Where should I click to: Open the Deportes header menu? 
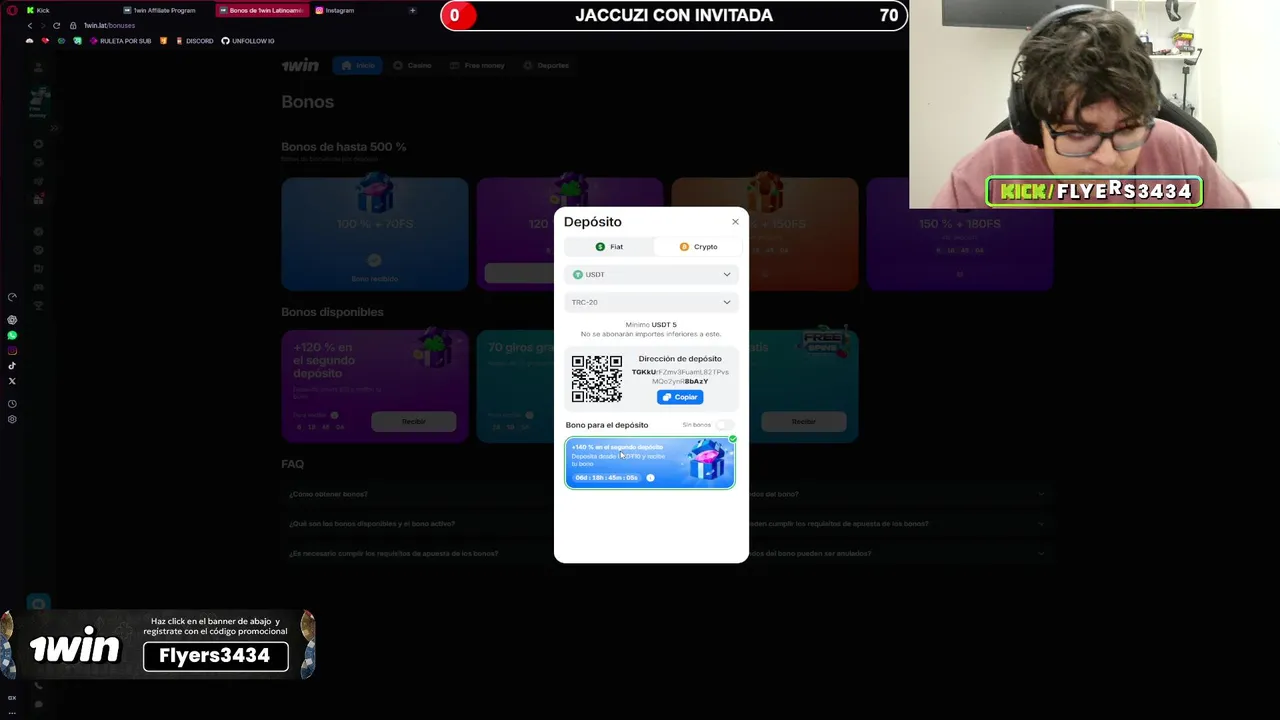(x=546, y=65)
